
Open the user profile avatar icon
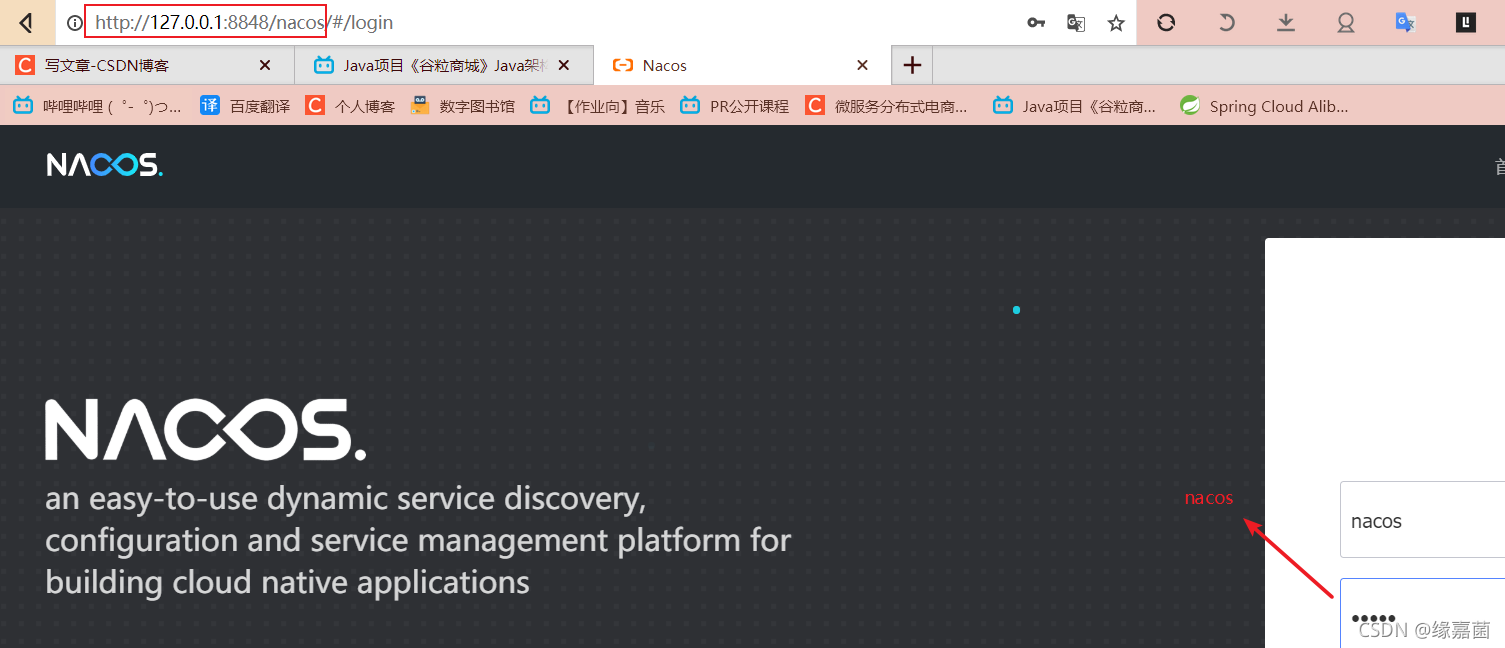coord(1346,22)
